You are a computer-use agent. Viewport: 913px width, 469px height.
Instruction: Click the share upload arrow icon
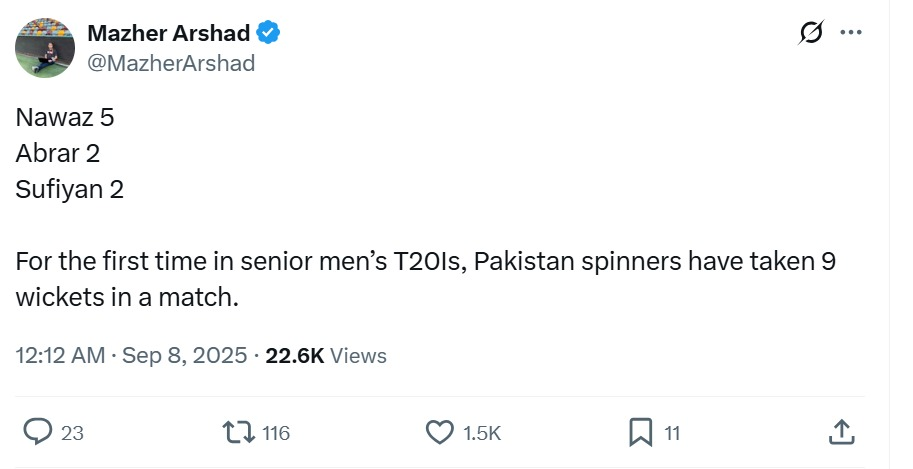click(842, 432)
